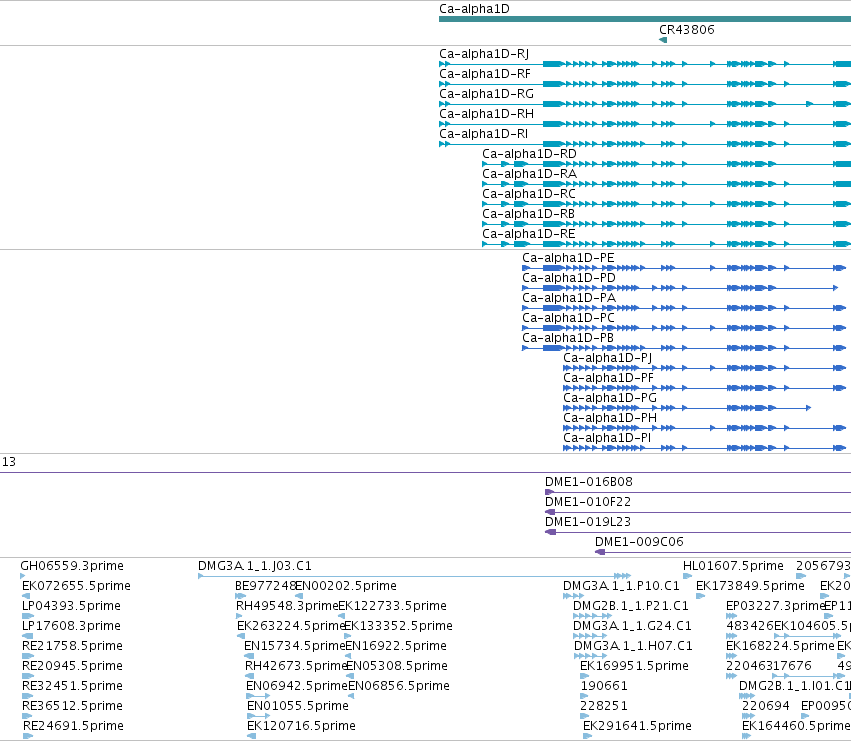
Task: Click EST RH49548.3prime
Action: 287,606
